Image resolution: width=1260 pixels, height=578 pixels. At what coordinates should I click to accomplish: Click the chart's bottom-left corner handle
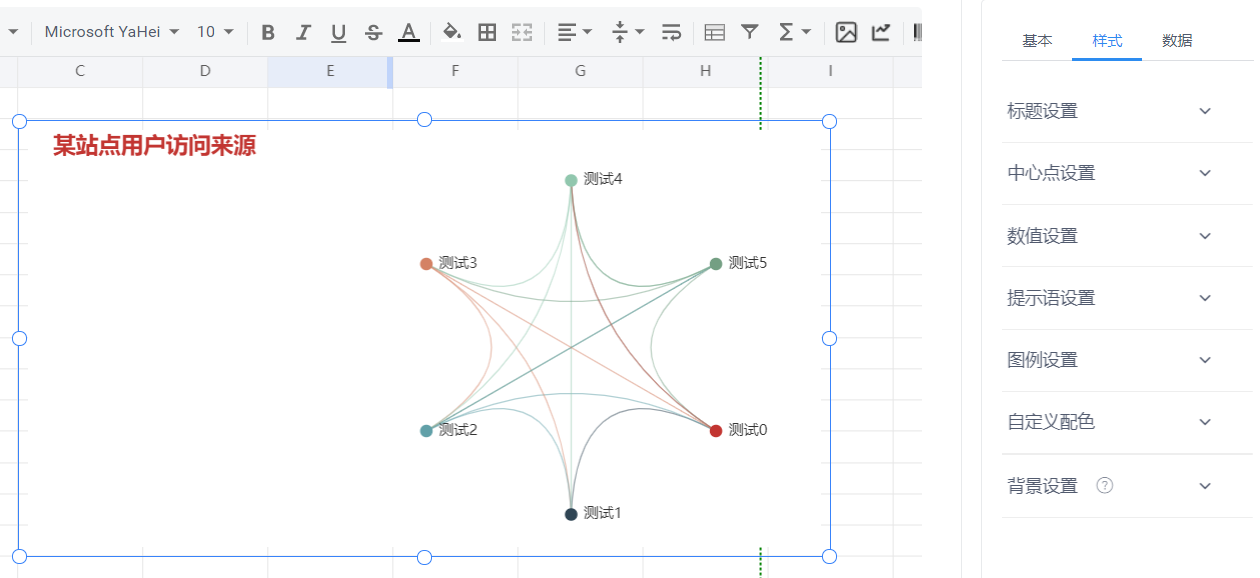coord(19,556)
